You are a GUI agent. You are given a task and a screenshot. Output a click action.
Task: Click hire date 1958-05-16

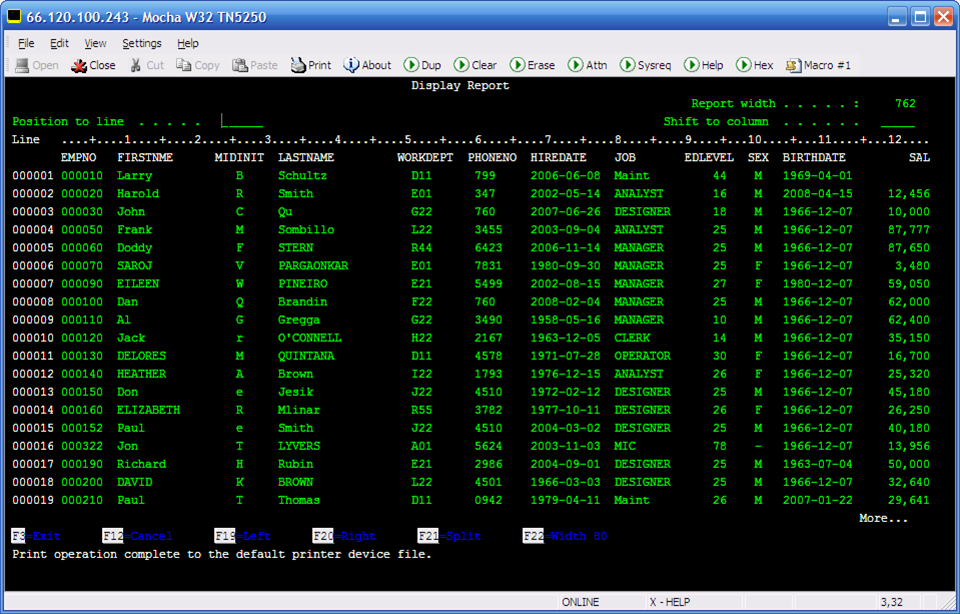tap(565, 320)
